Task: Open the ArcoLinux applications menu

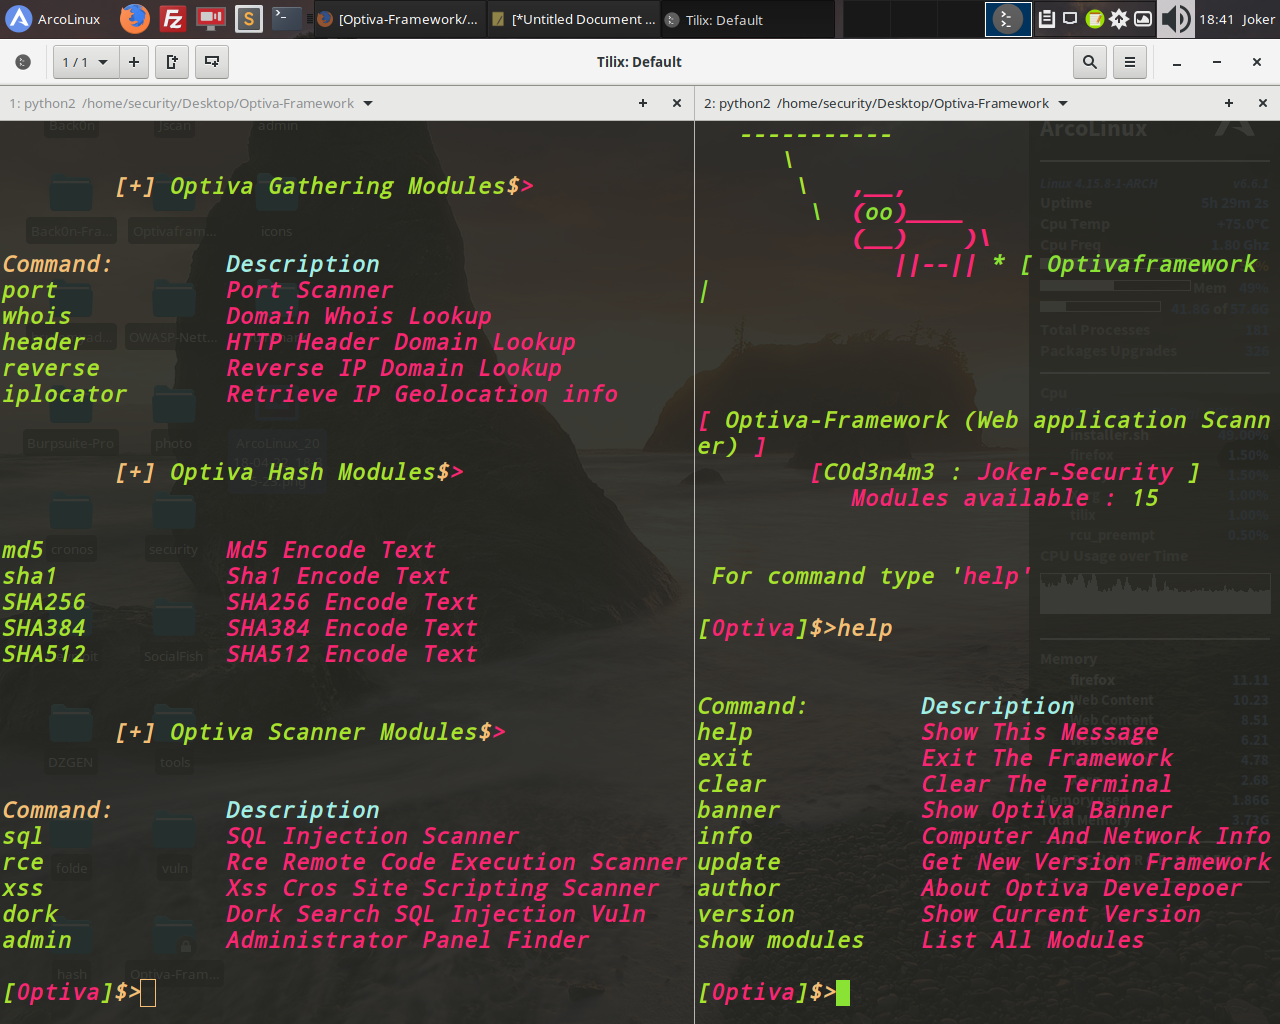Action: 54,19
